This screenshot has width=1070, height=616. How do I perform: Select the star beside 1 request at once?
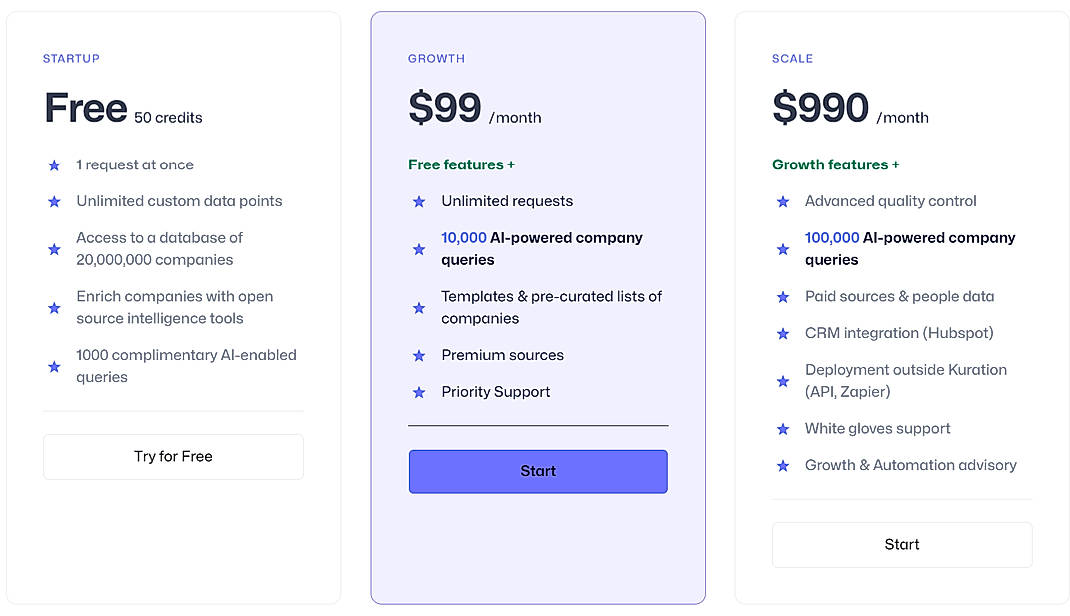(x=53, y=165)
